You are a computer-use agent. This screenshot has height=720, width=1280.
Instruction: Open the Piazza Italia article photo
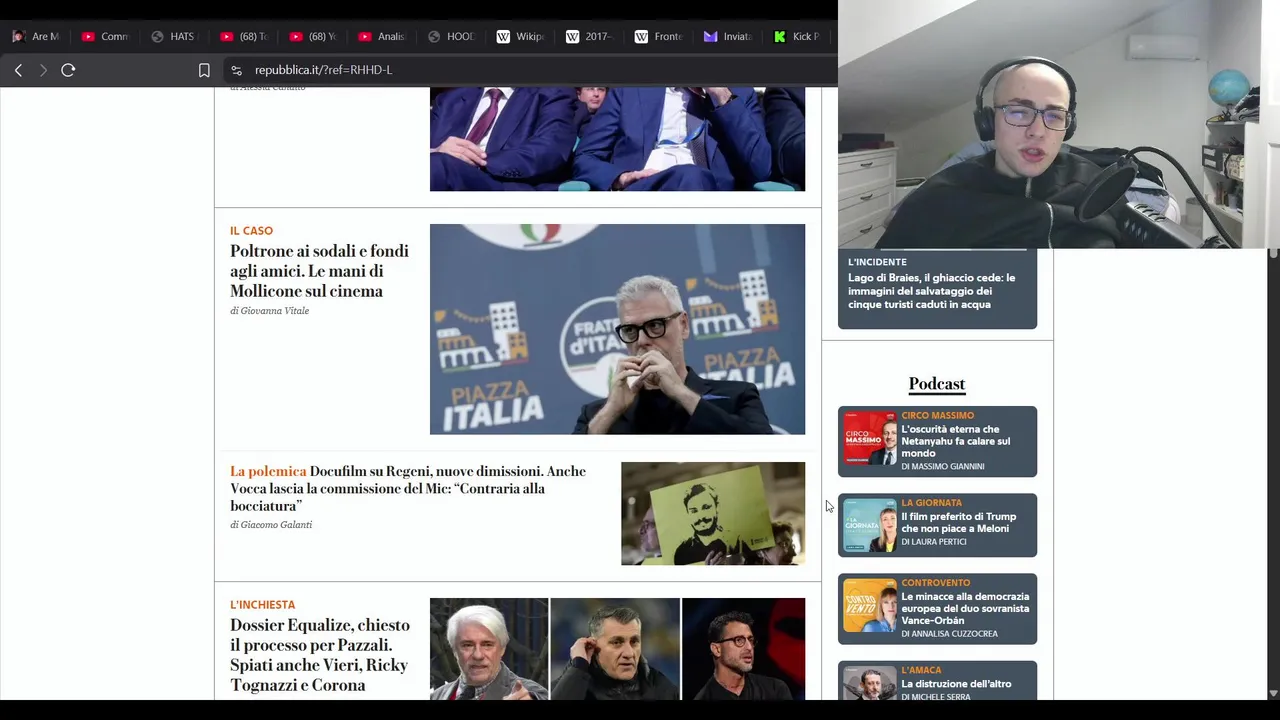click(617, 329)
